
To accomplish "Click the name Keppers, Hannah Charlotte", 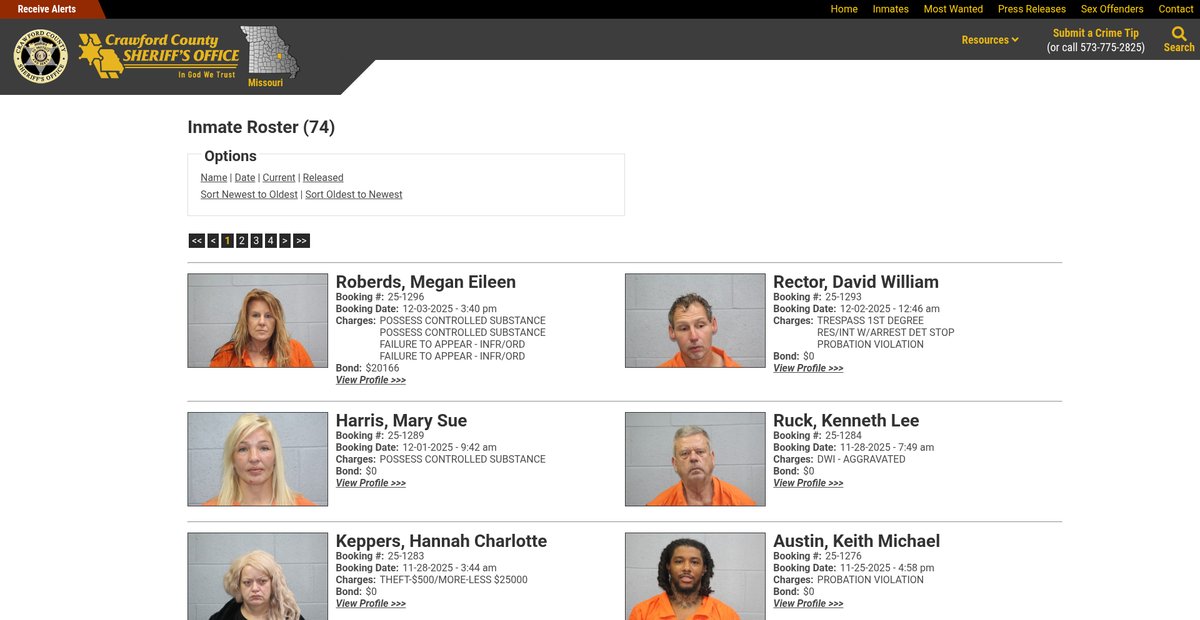I will (x=441, y=541).
